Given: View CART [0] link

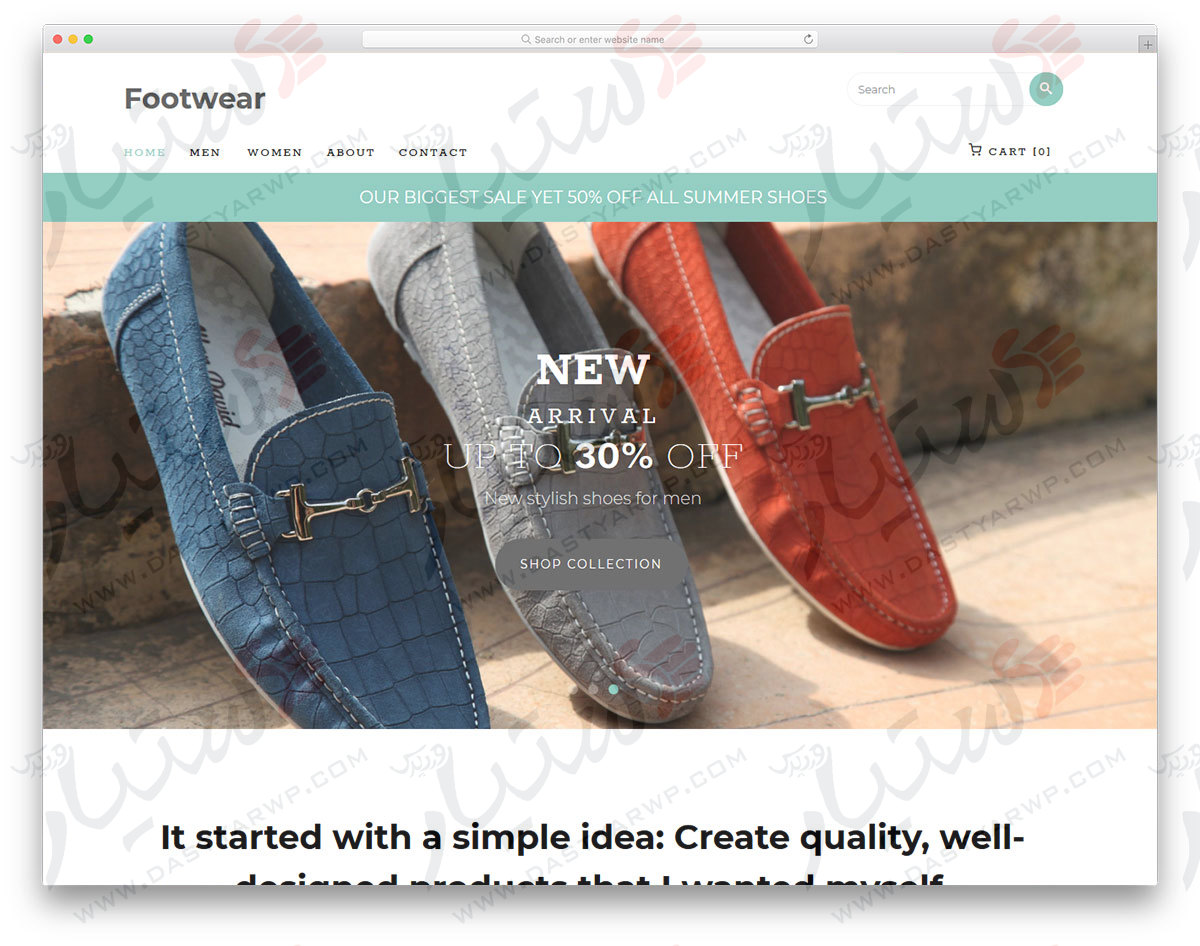Looking at the screenshot, I should pyautogui.click(x=1019, y=151).
